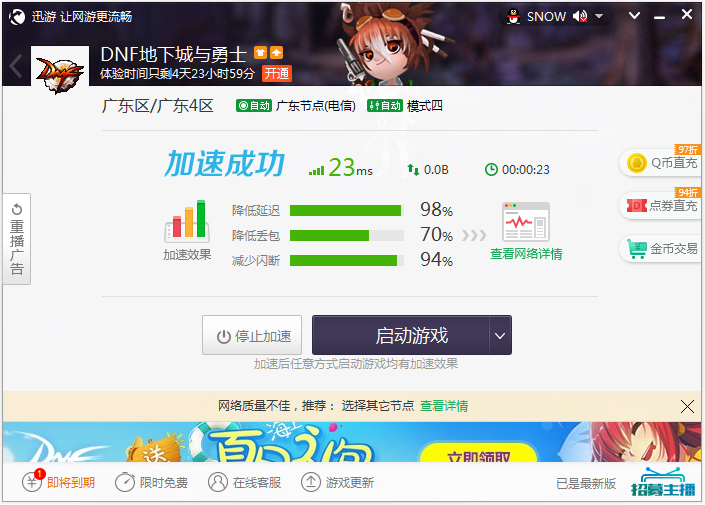
Task: Click the 即将到期 yen icon with badge
Action: click(32, 482)
